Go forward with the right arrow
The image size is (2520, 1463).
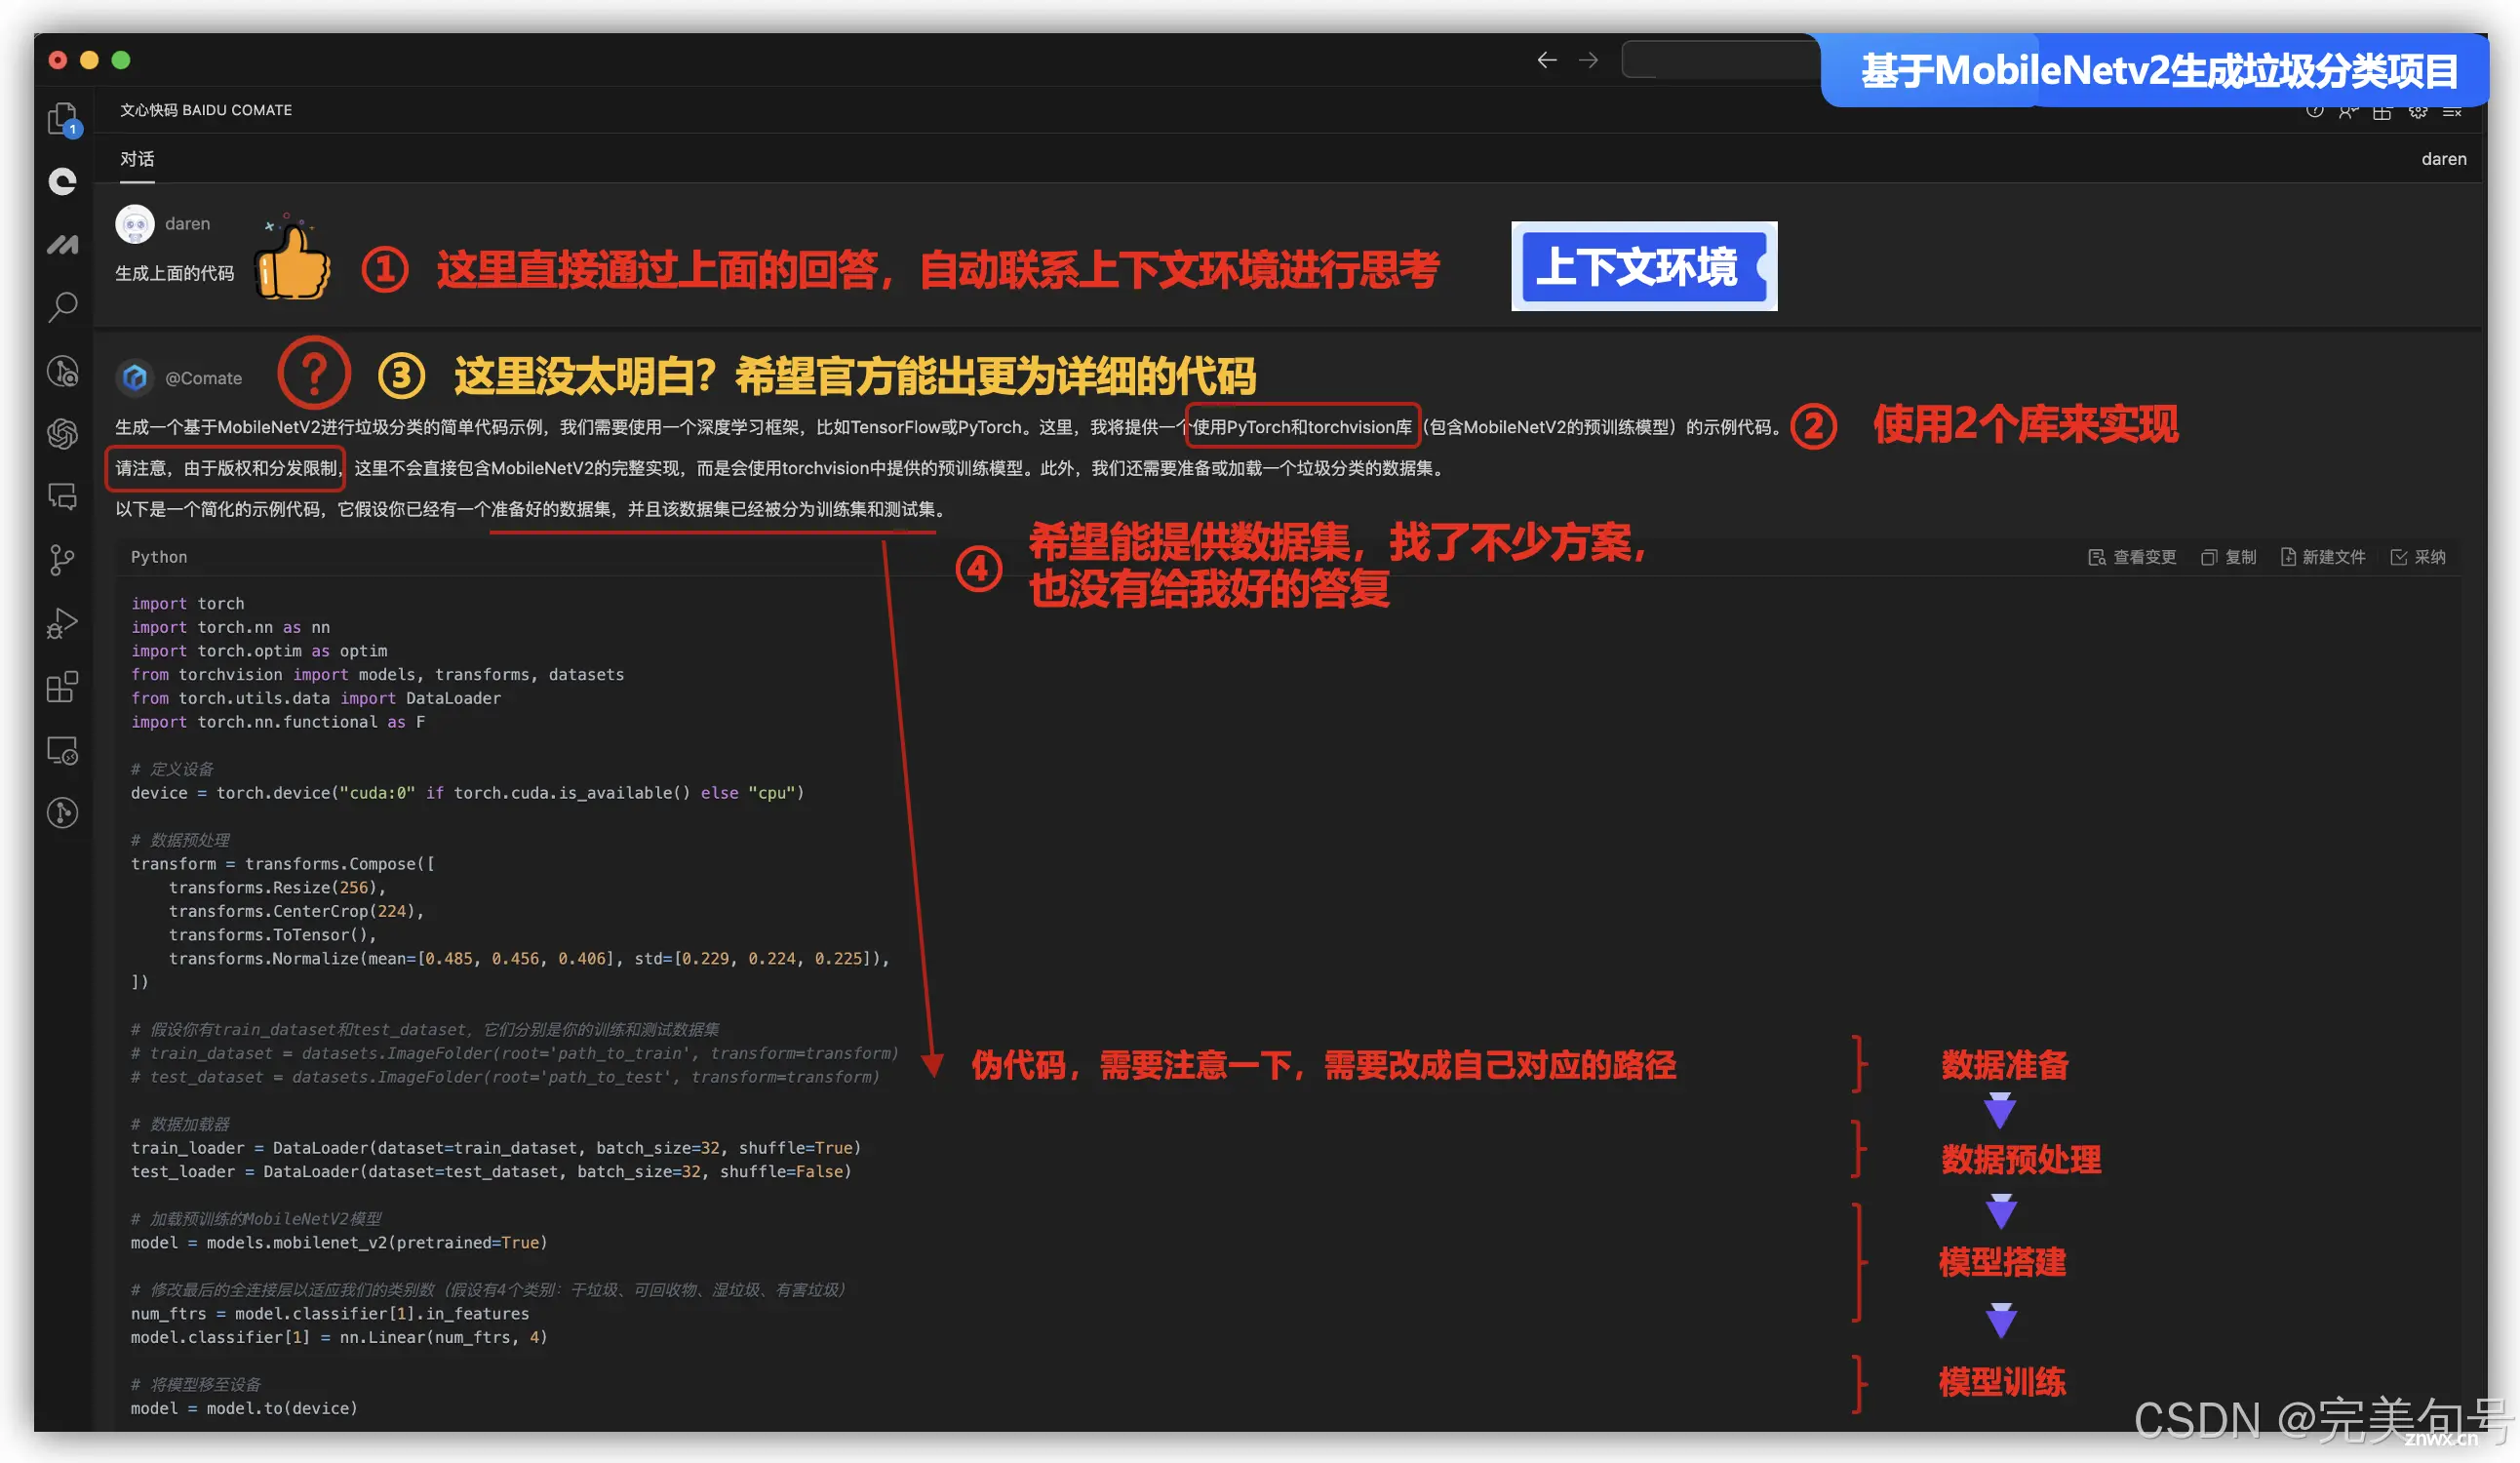(1588, 60)
